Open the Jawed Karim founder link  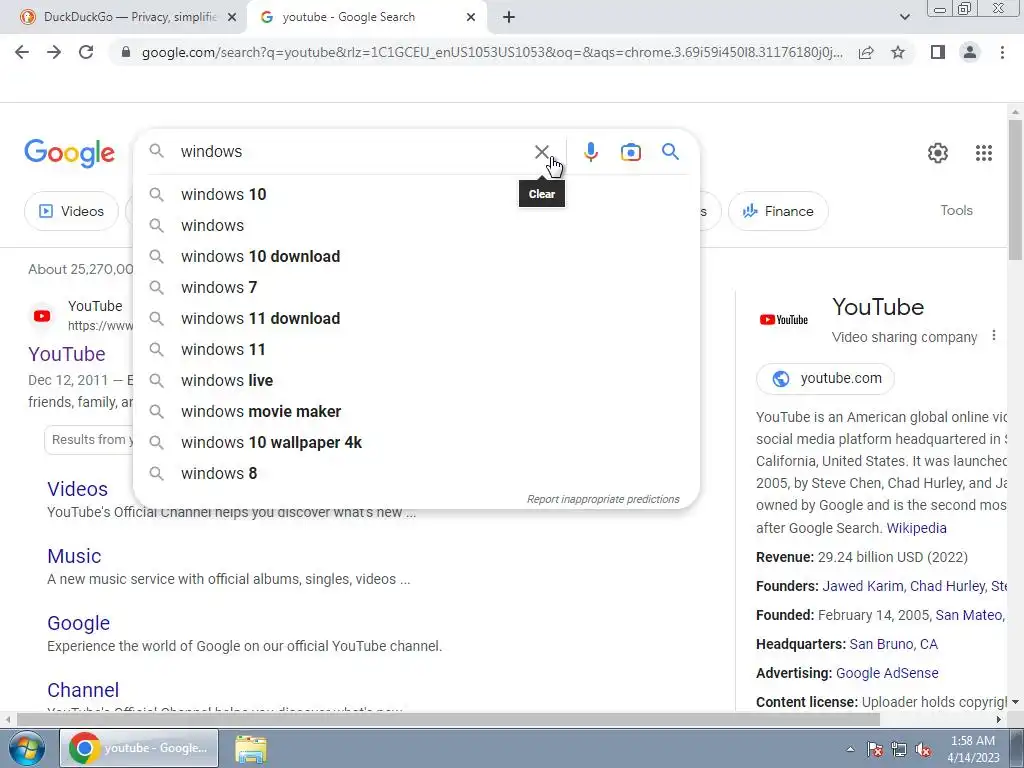[x=863, y=586]
